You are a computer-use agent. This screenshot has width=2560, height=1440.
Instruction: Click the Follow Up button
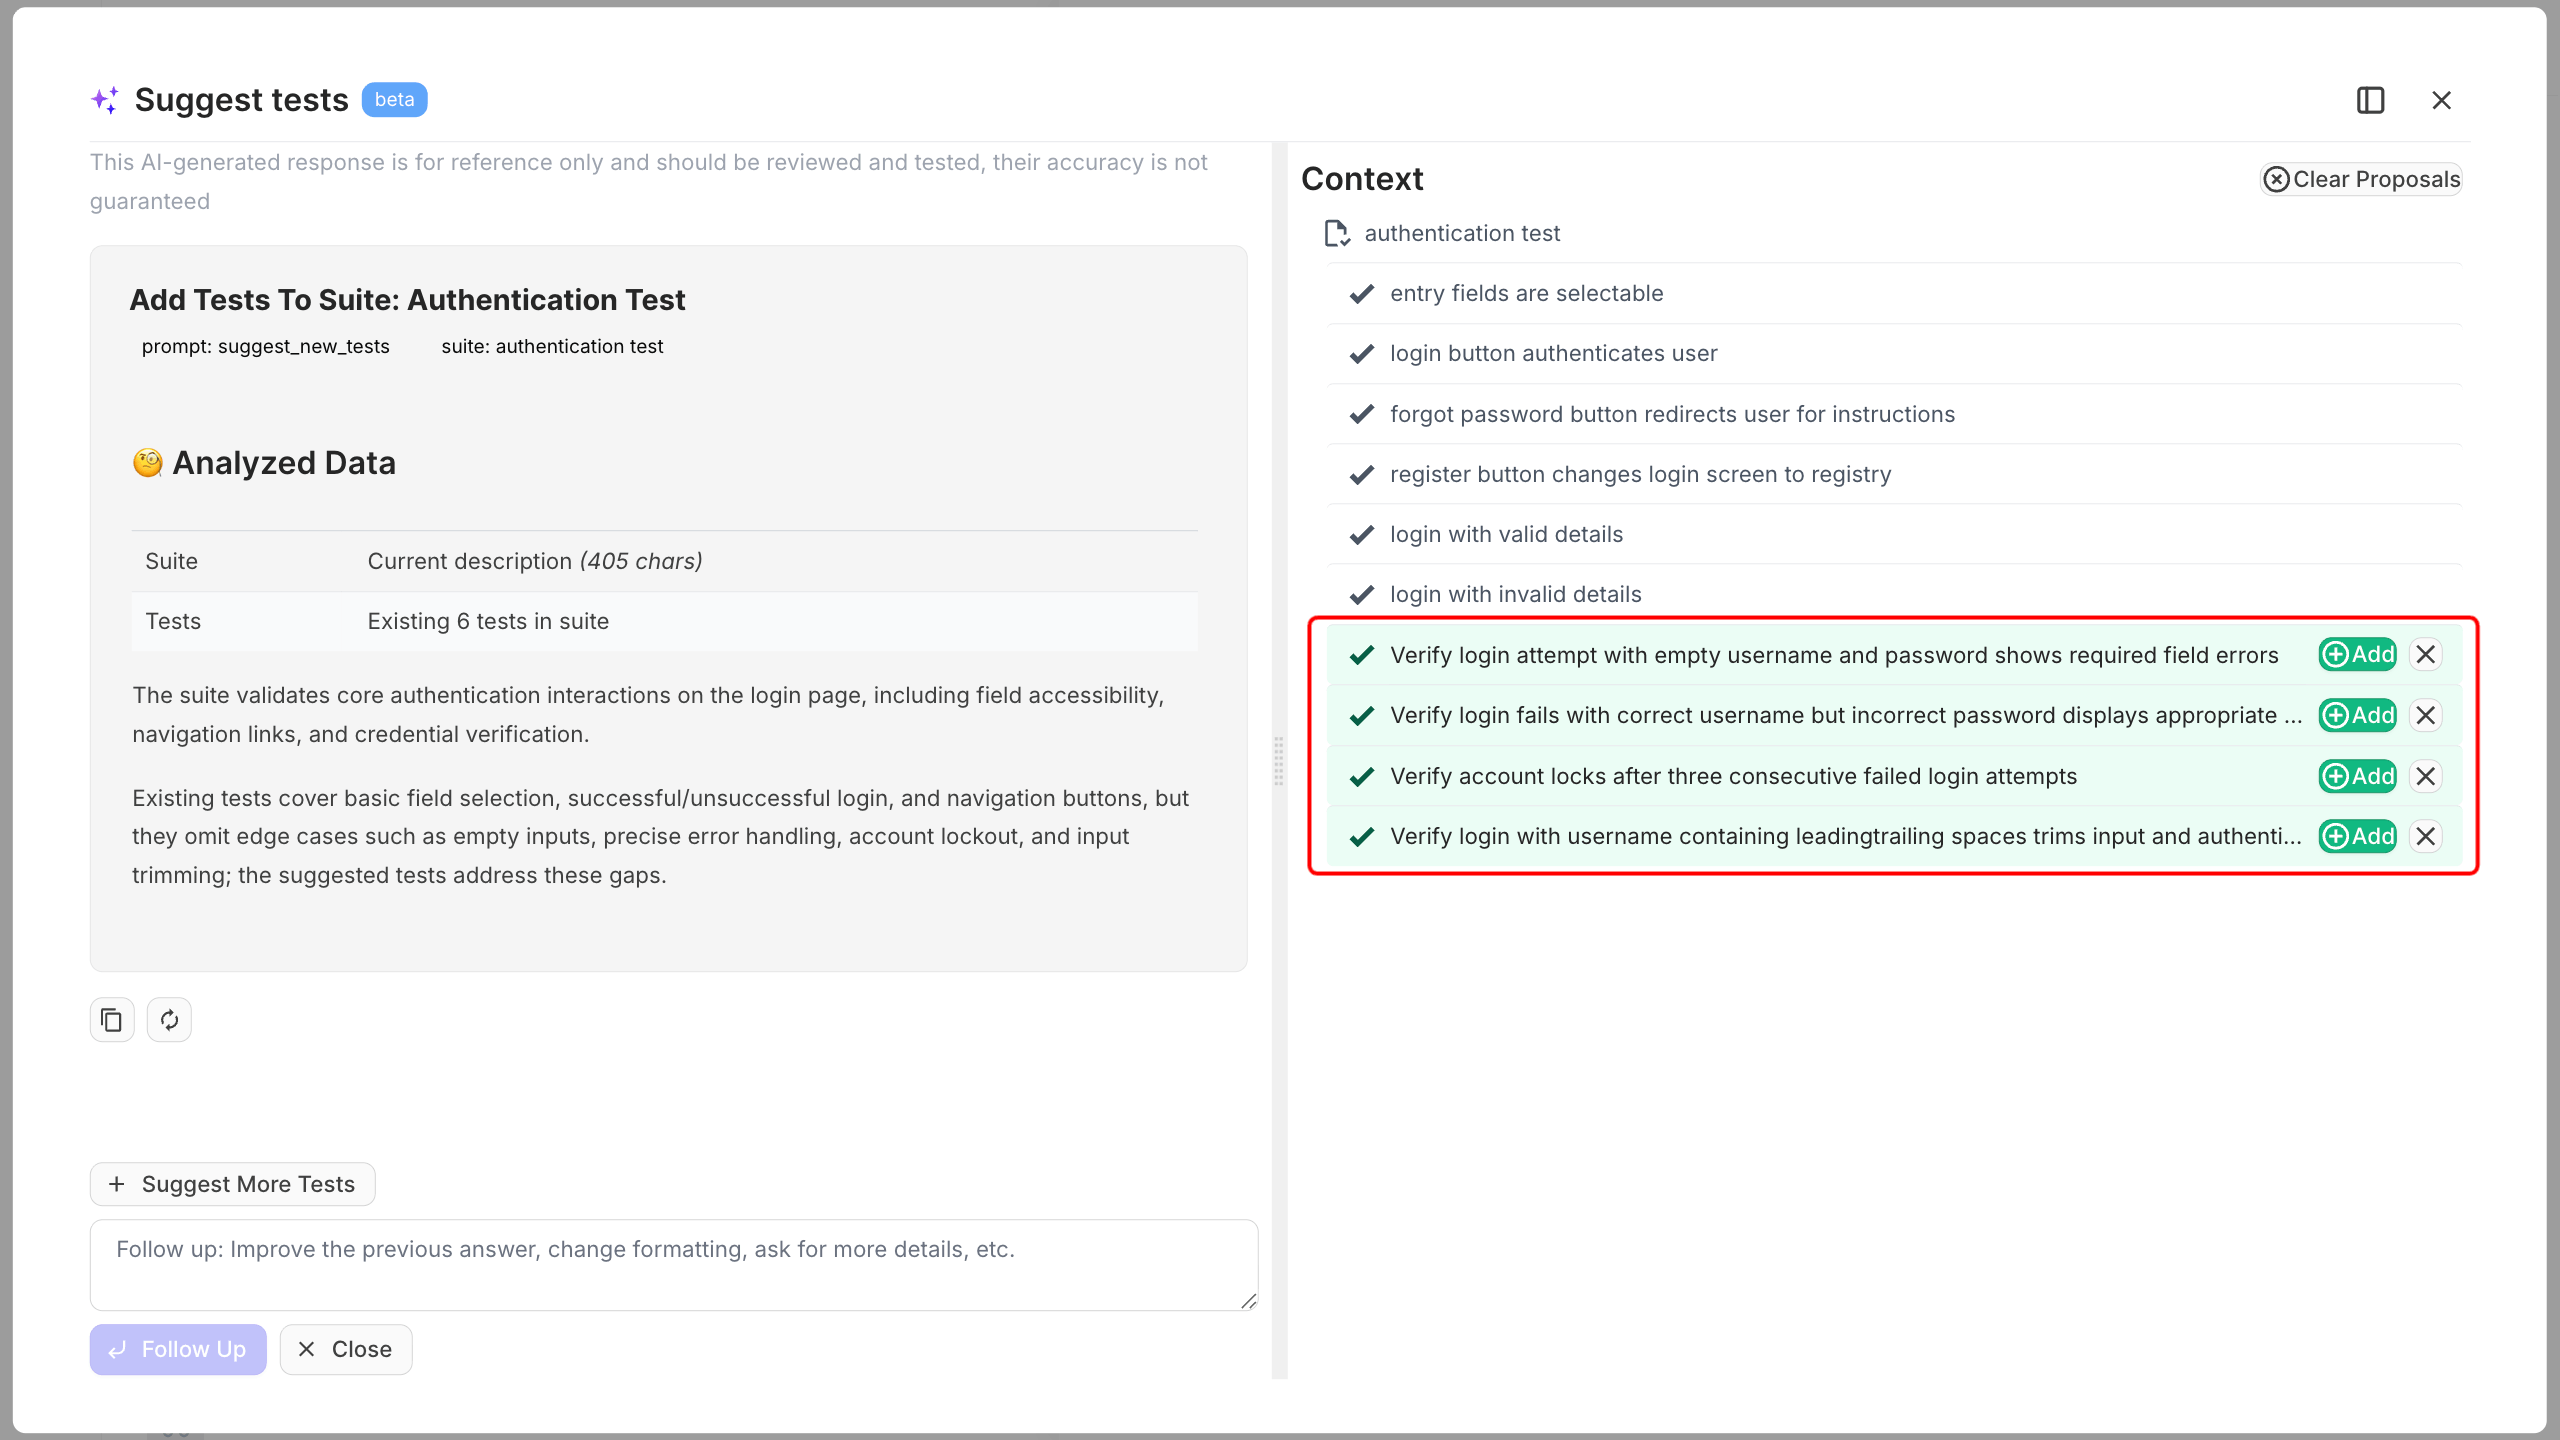178,1349
